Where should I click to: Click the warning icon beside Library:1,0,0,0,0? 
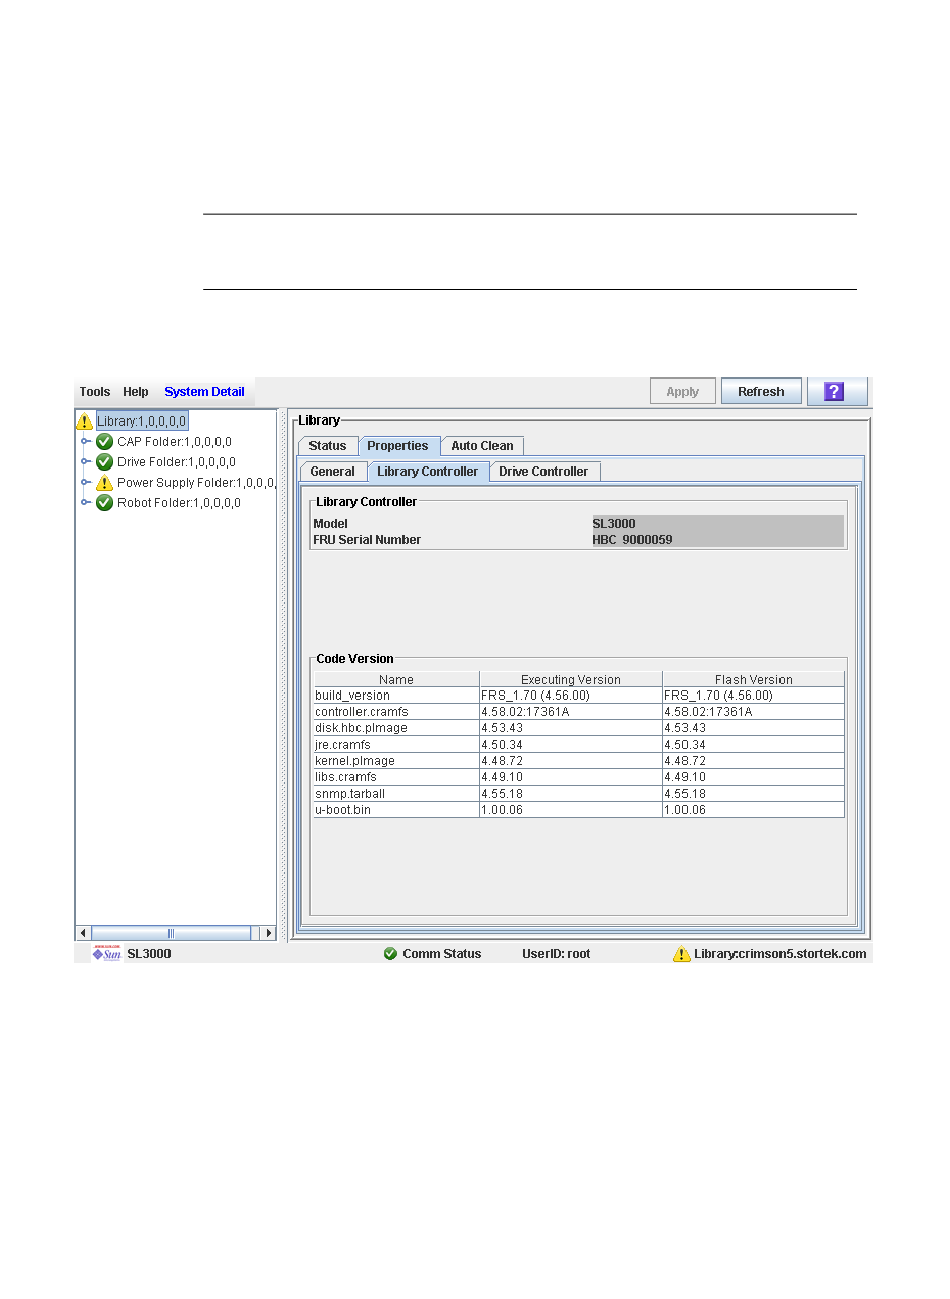tap(85, 422)
